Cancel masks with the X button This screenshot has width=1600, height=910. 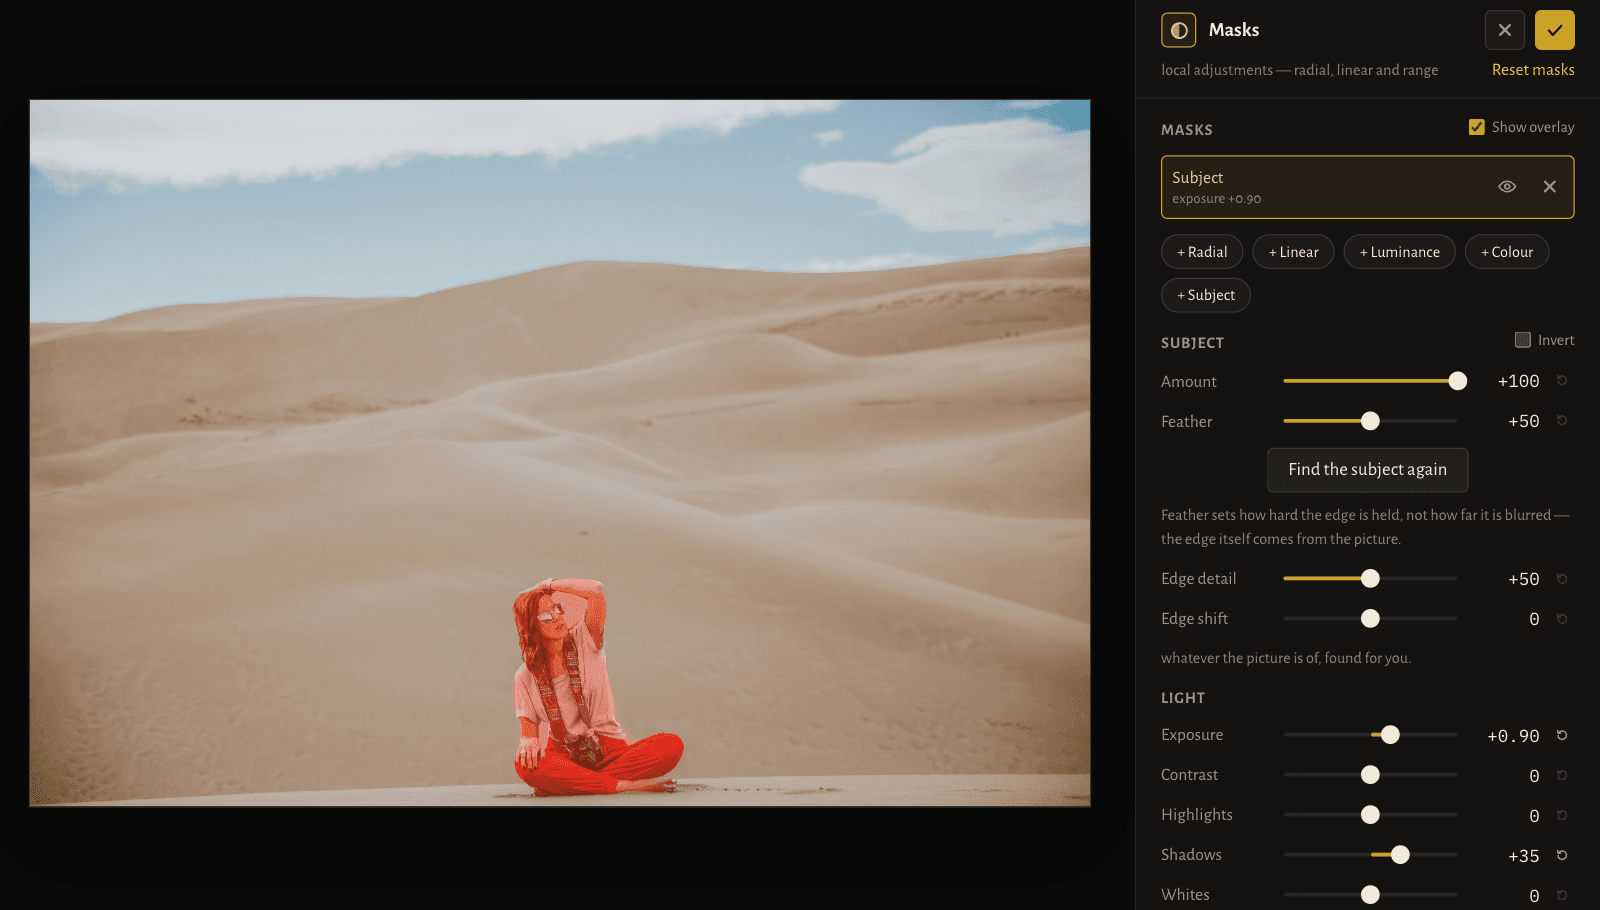[x=1504, y=30]
